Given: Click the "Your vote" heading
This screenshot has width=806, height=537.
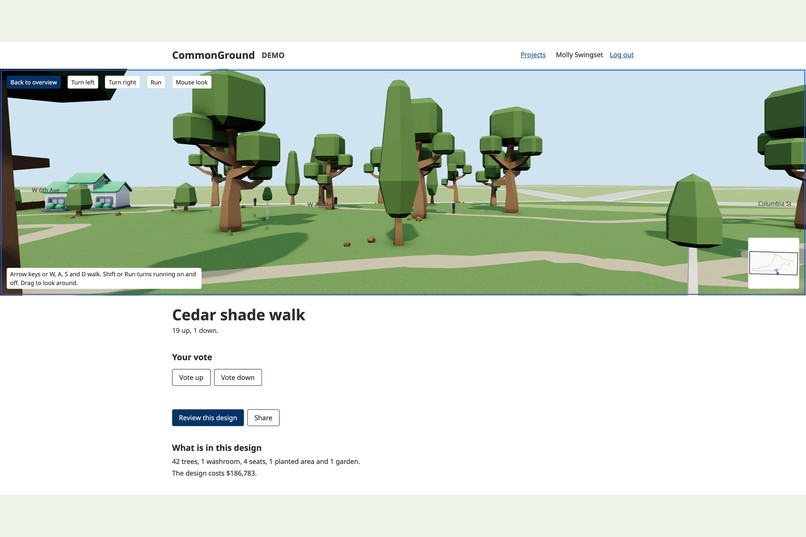Looking at the screenshot, I should tap(192, 357).
